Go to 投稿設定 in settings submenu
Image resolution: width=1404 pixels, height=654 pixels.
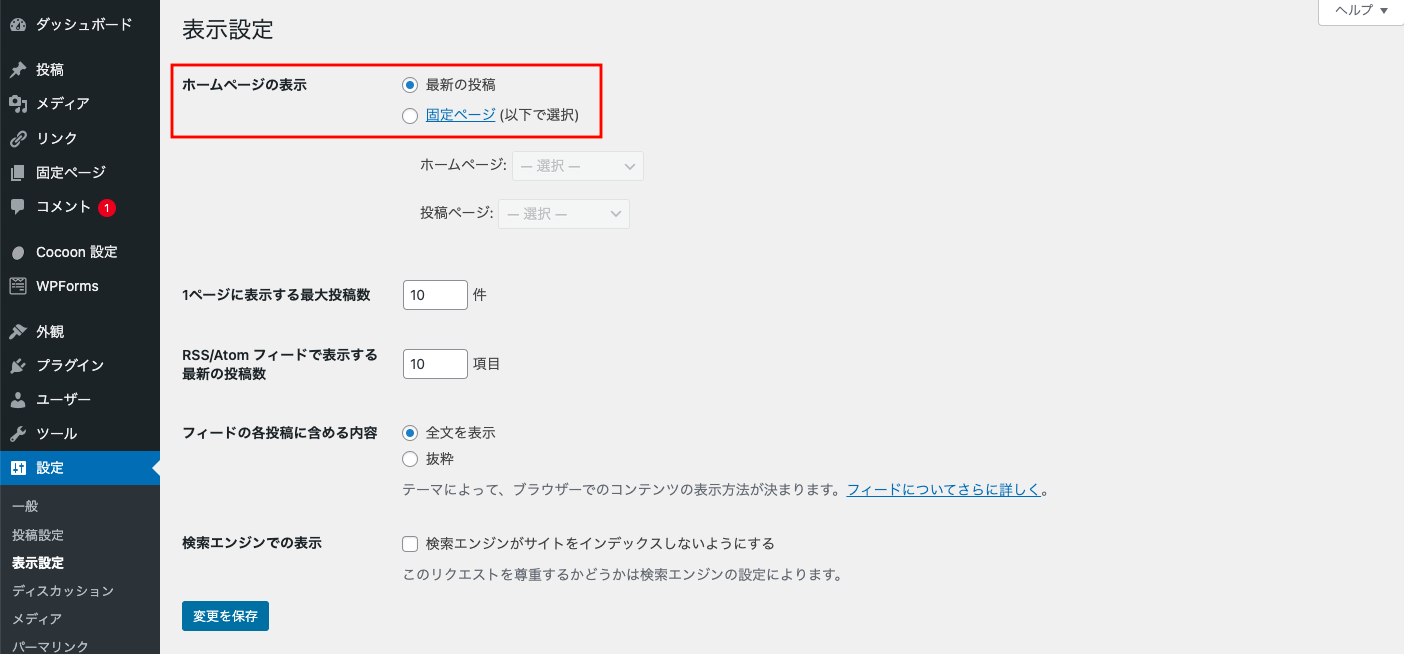[x=38, y=535]
